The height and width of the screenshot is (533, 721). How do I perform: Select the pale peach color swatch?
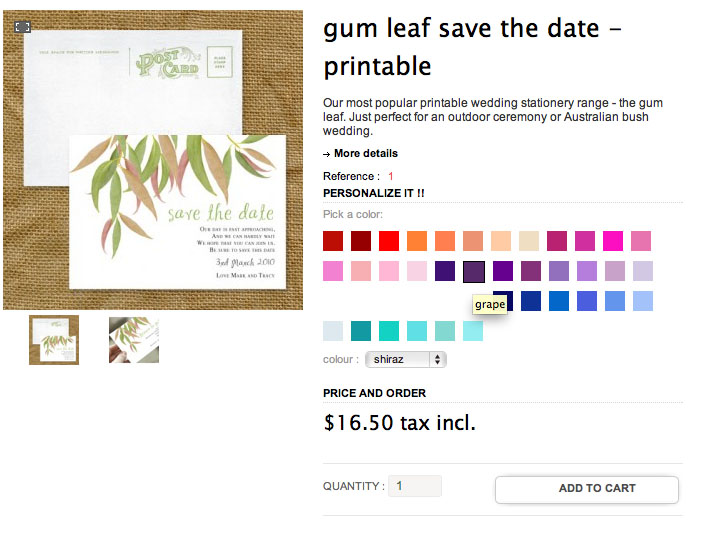pos(501,241)
